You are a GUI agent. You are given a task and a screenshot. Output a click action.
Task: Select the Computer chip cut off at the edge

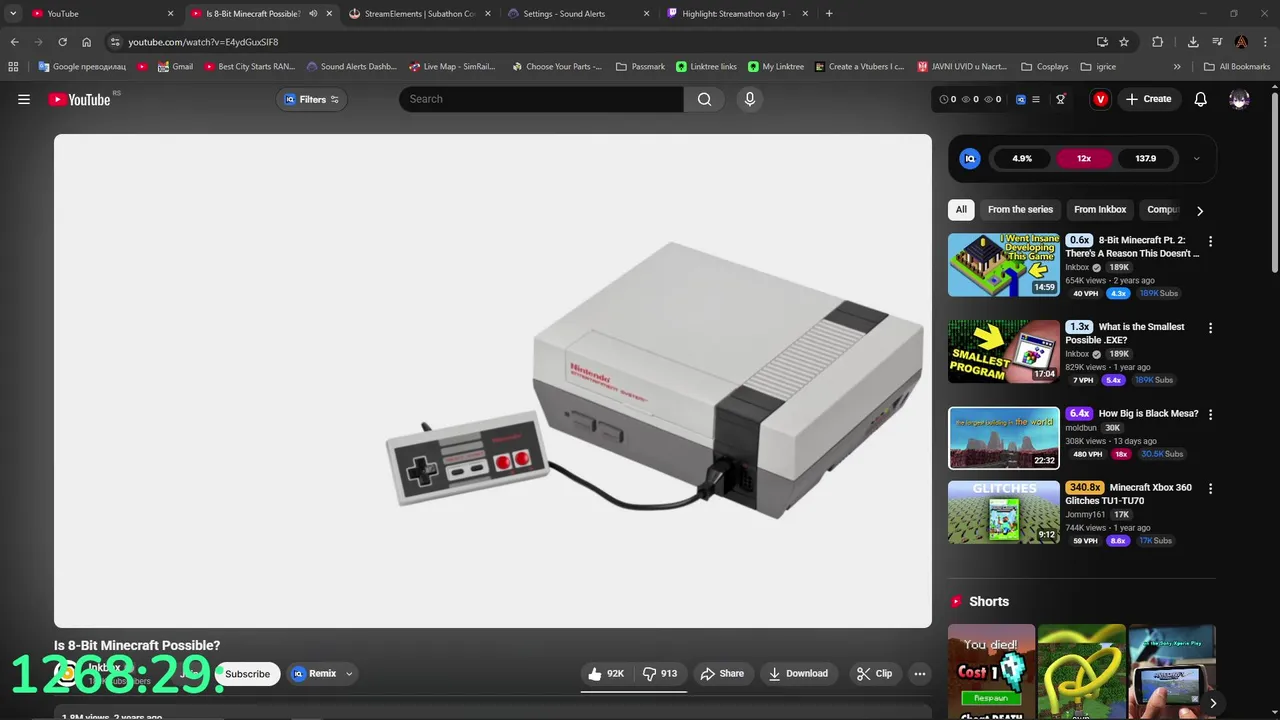[x=1163, y=210]
